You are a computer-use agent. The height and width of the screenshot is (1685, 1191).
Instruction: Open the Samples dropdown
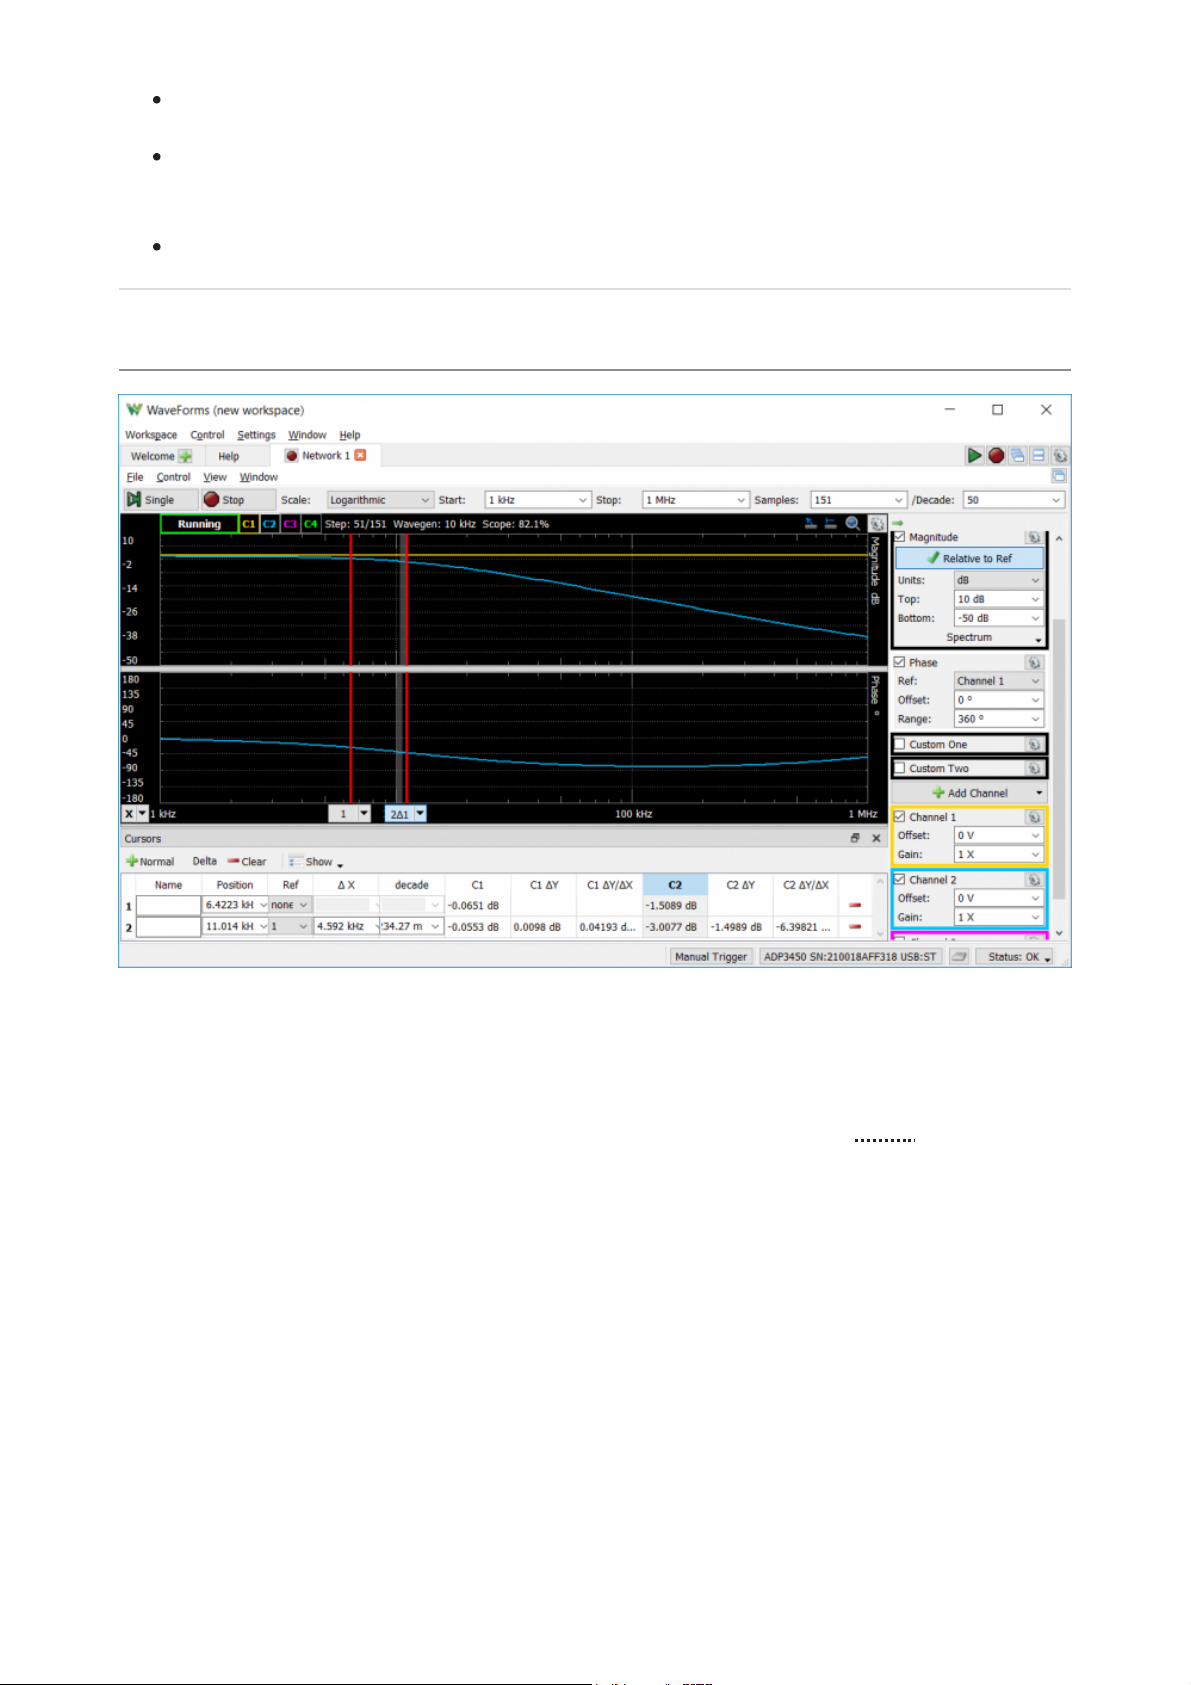[858, 500]
